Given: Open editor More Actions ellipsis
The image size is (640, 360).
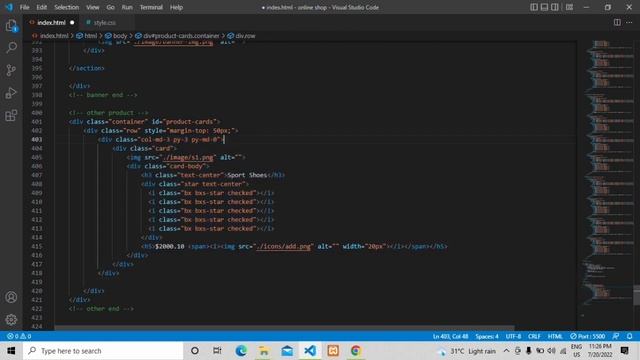Looking at the screenshot, I should [x=629, y=22].
